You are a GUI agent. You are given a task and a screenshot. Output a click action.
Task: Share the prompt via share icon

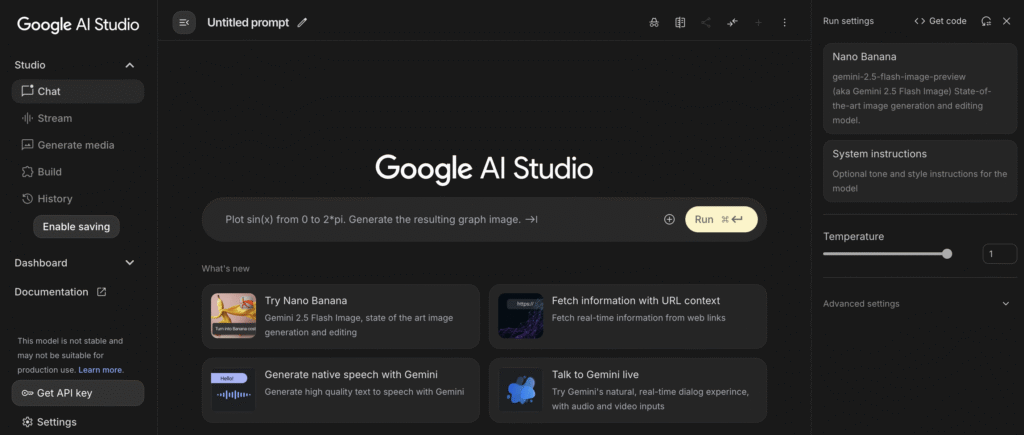pos(706,23)
